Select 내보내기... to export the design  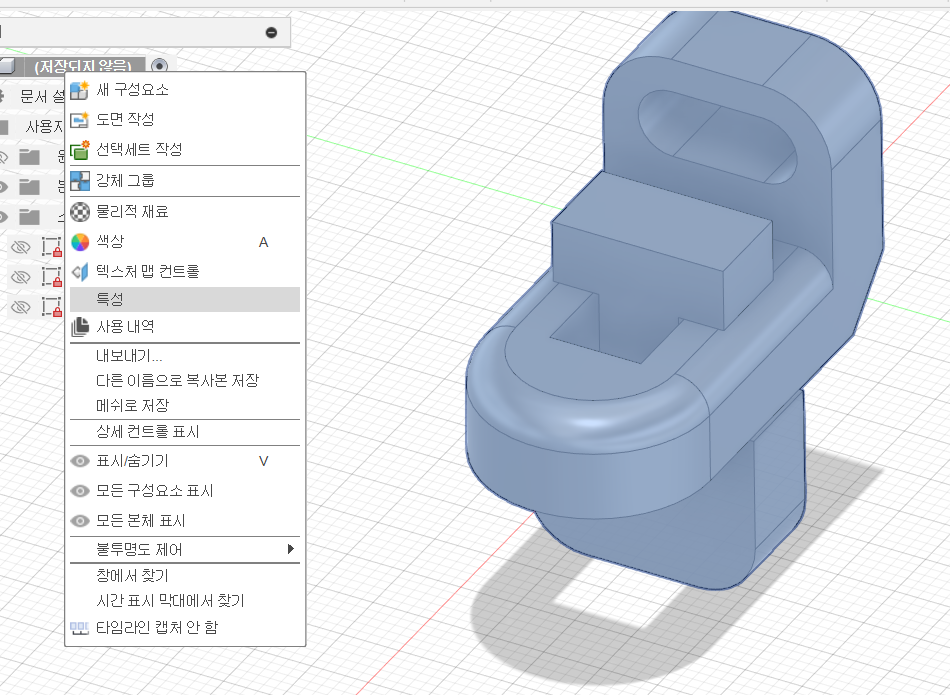[x=185, y=356]
